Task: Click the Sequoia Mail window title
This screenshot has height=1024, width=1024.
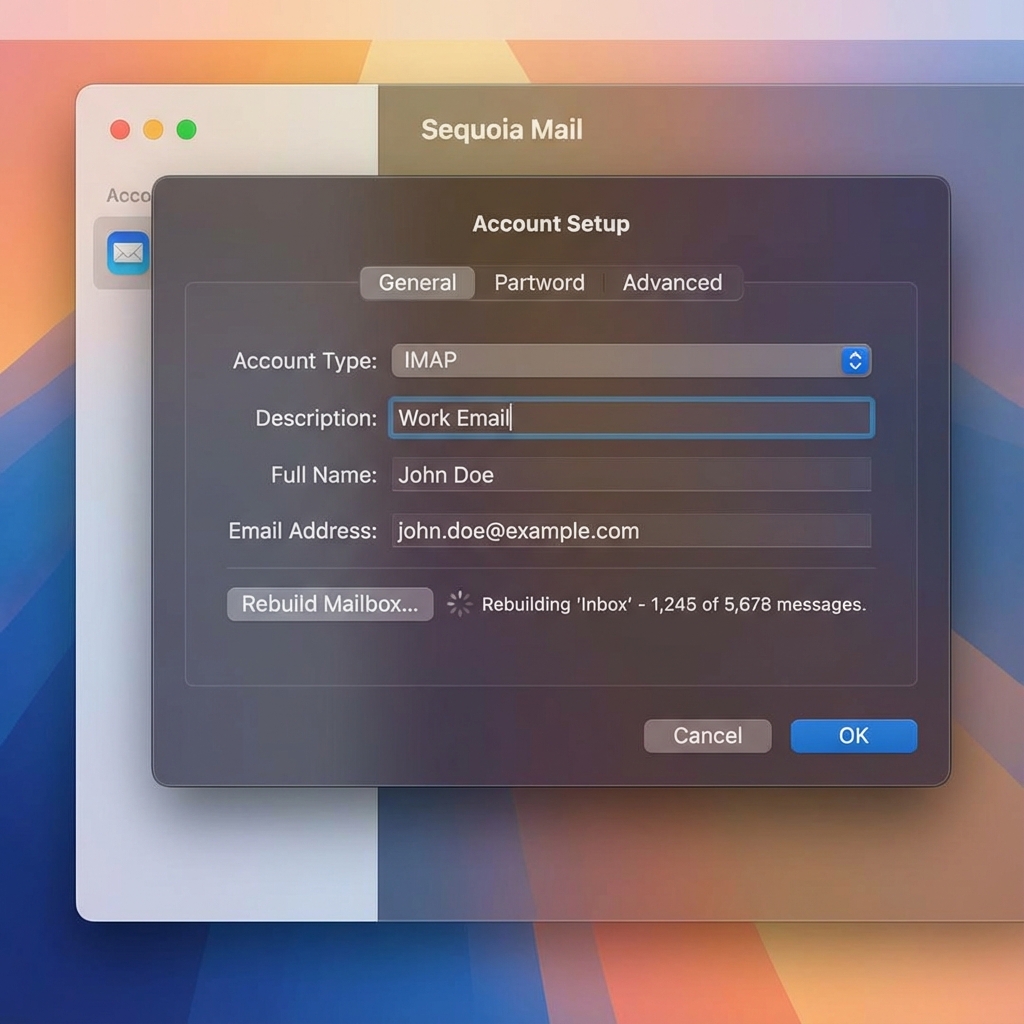Action: [502, 129]
